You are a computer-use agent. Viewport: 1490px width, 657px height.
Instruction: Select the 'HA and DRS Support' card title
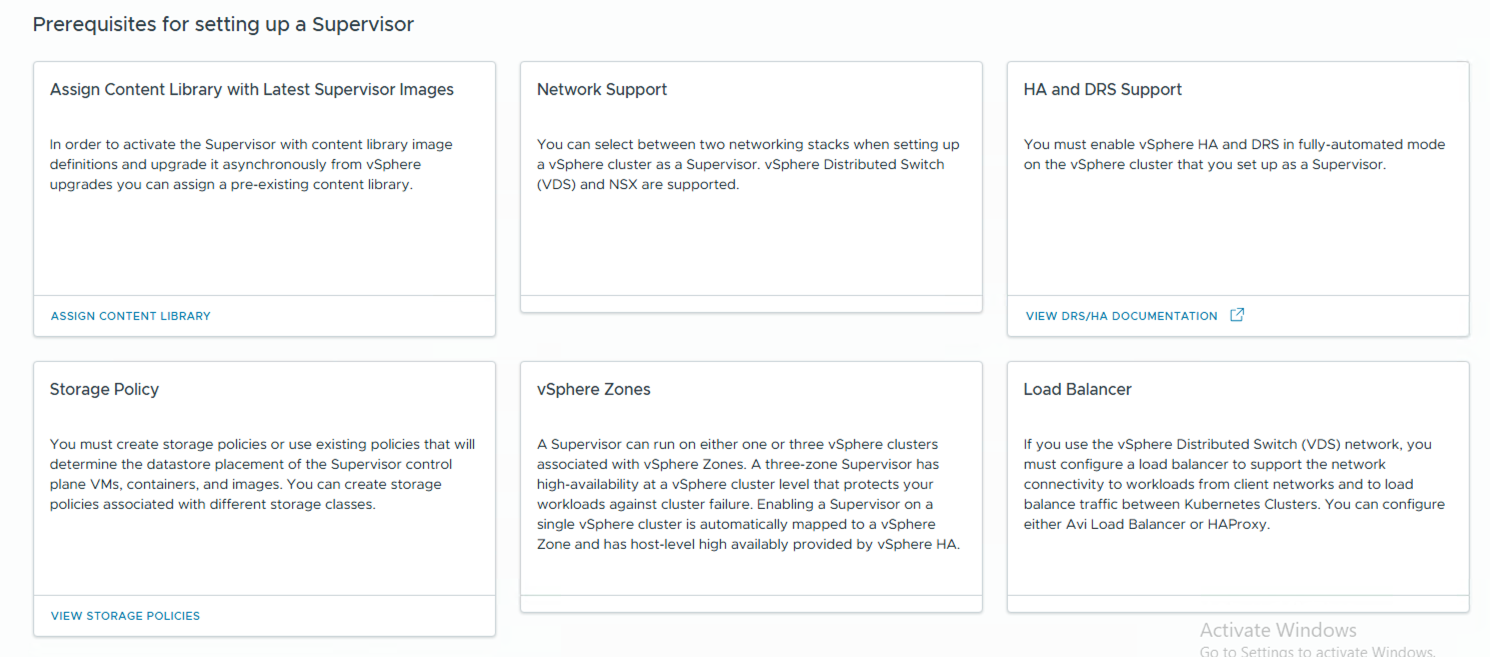click(1103, 90)
